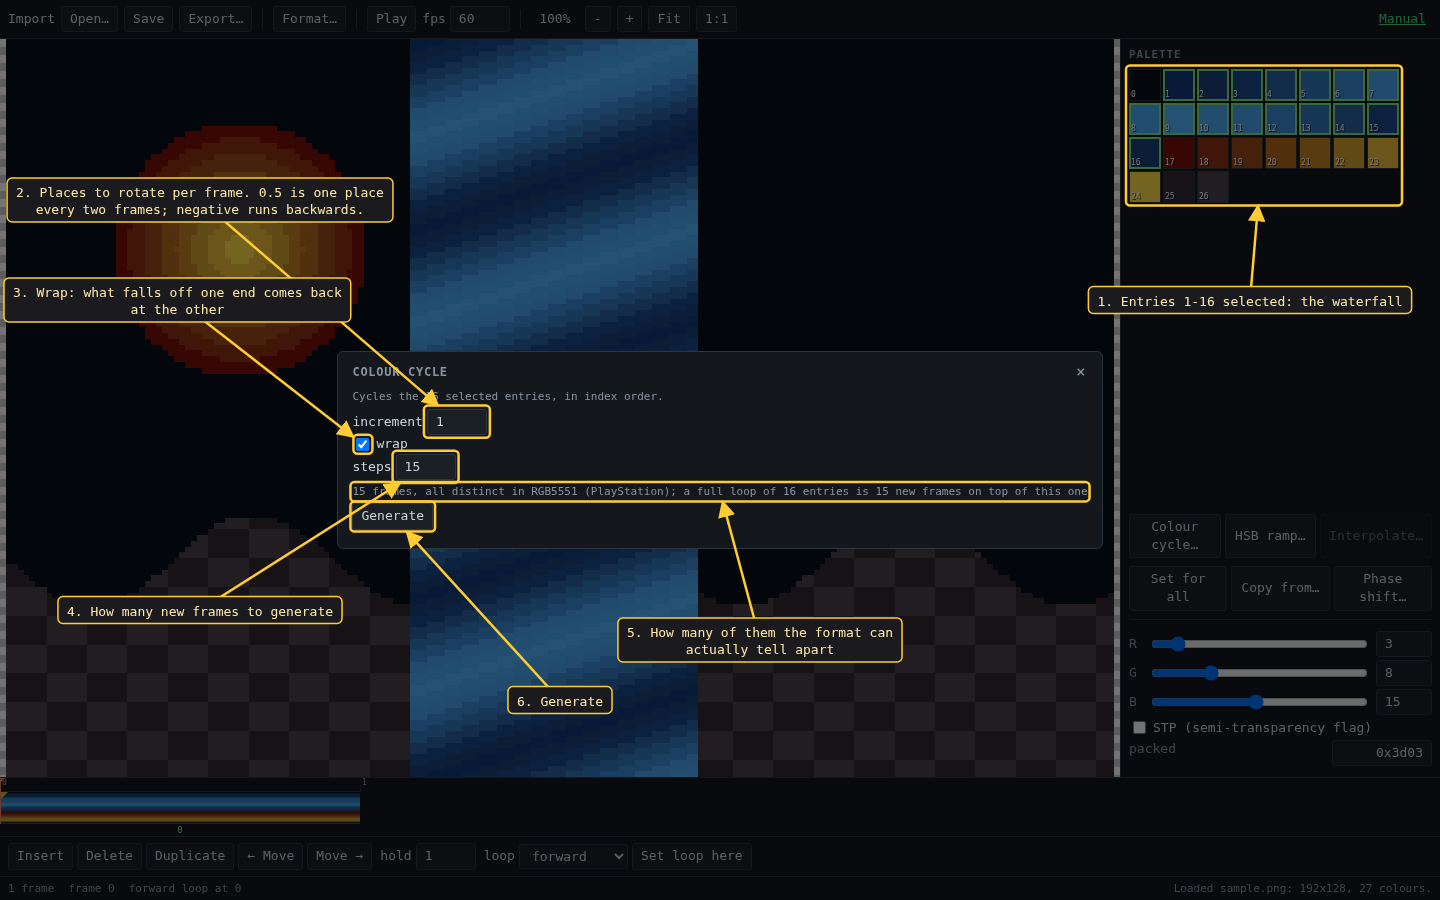
Task: Close the Colour Cycle dialog
Action: (x=1080, y=372)
